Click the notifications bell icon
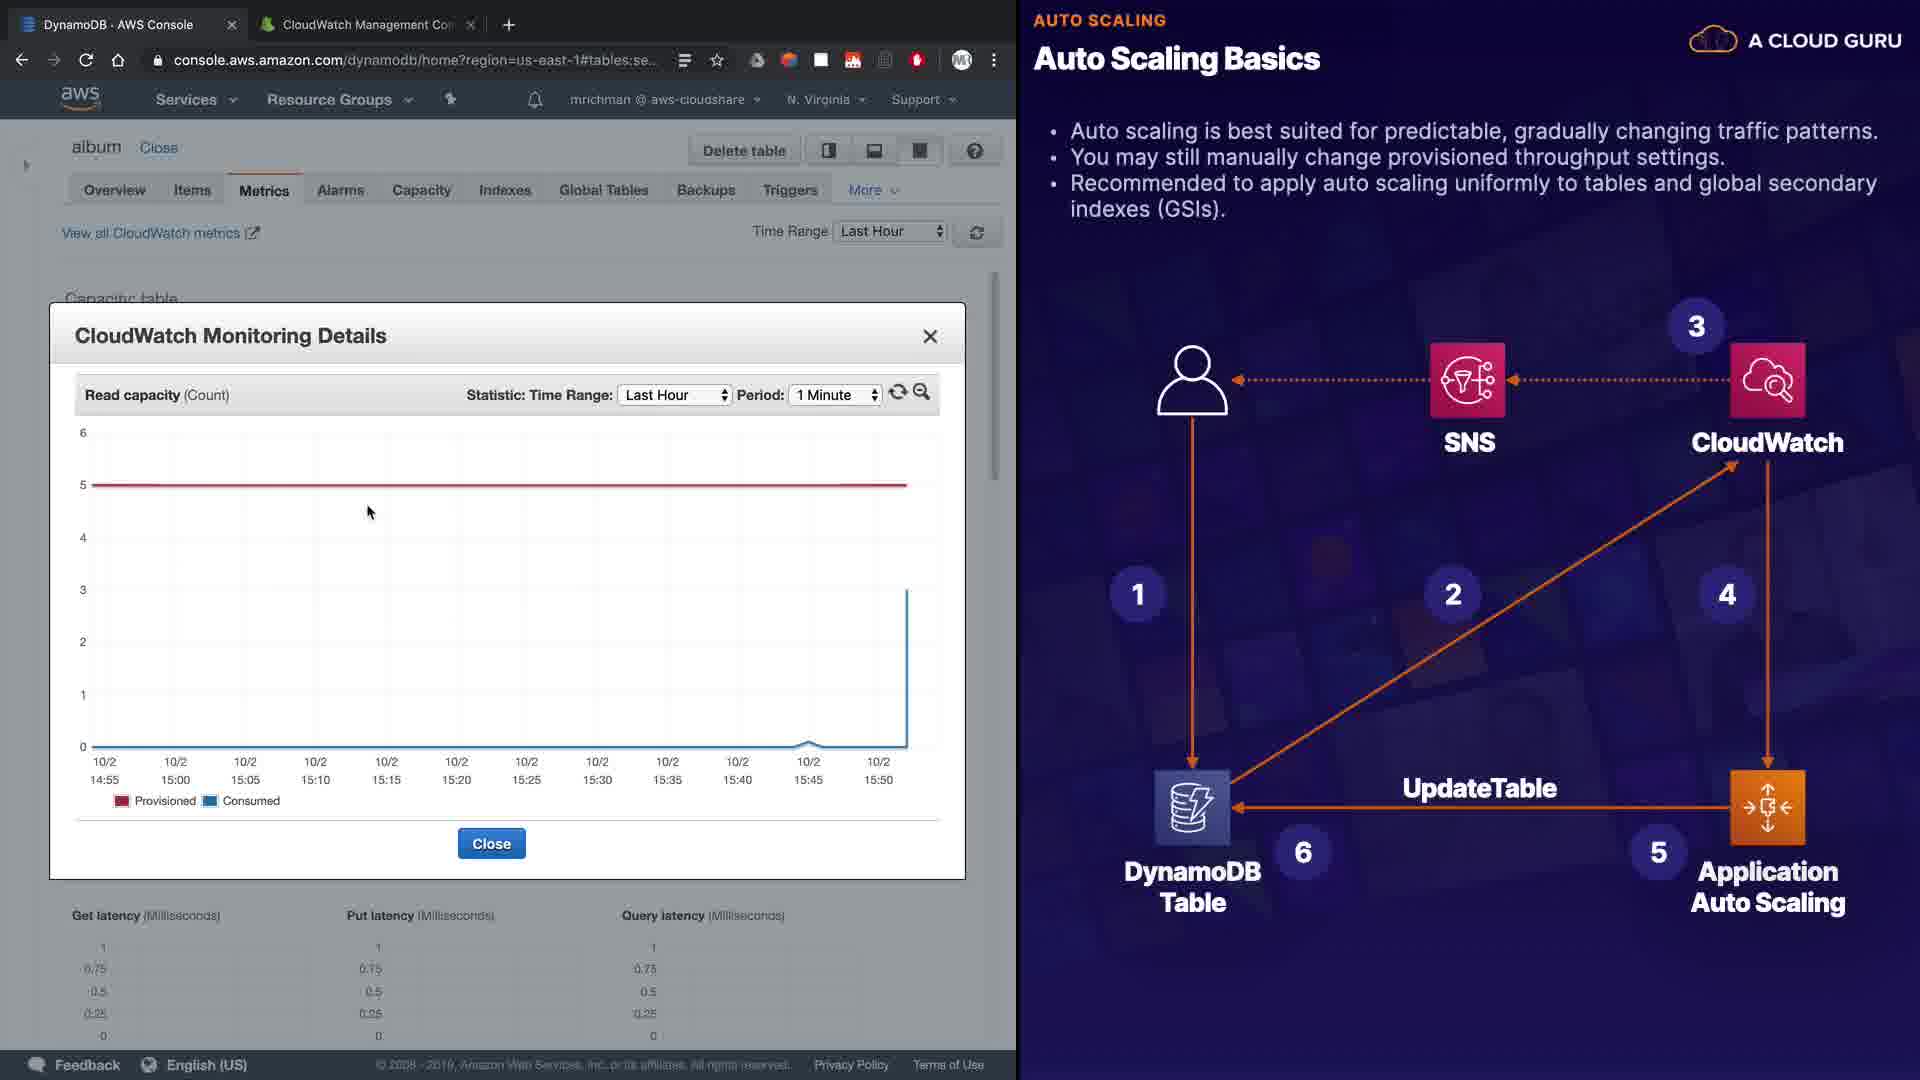The height and width of the screenshot is (1080, 1920). coord(535,100)
